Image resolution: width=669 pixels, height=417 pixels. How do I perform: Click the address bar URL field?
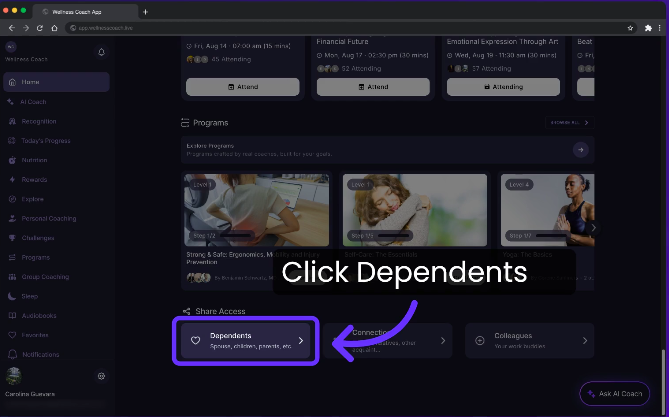pyautogui.click(x=351, y=28)
